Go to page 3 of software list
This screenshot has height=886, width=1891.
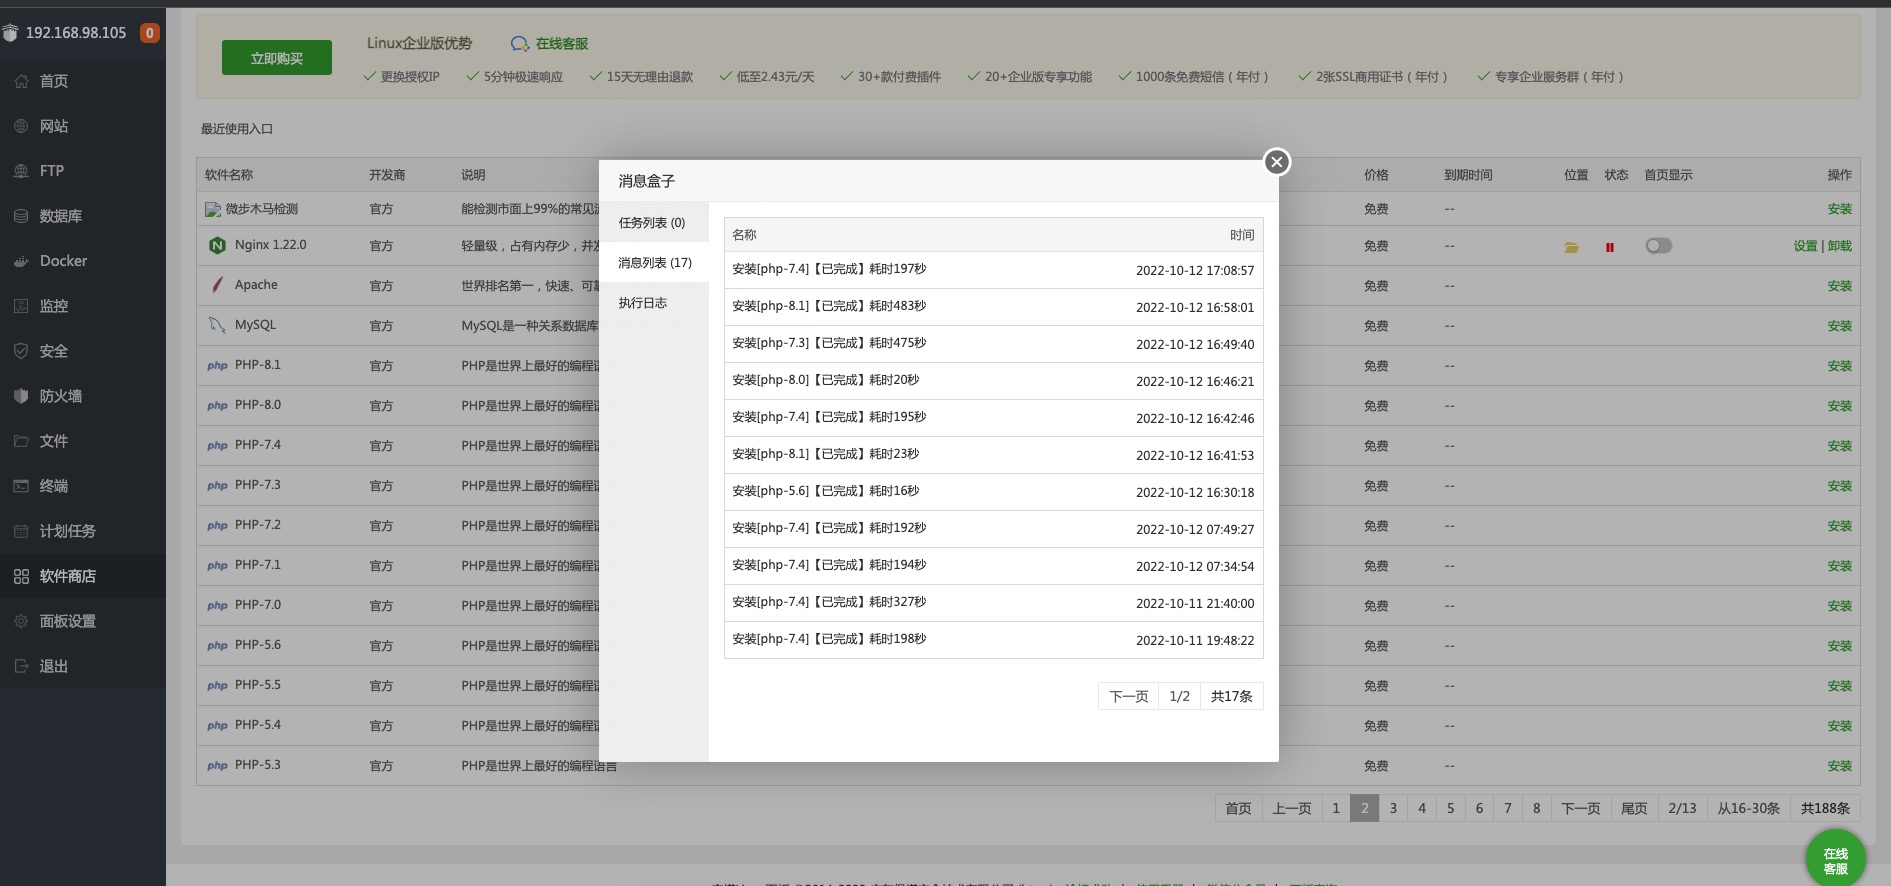(x=1393, y=808)
